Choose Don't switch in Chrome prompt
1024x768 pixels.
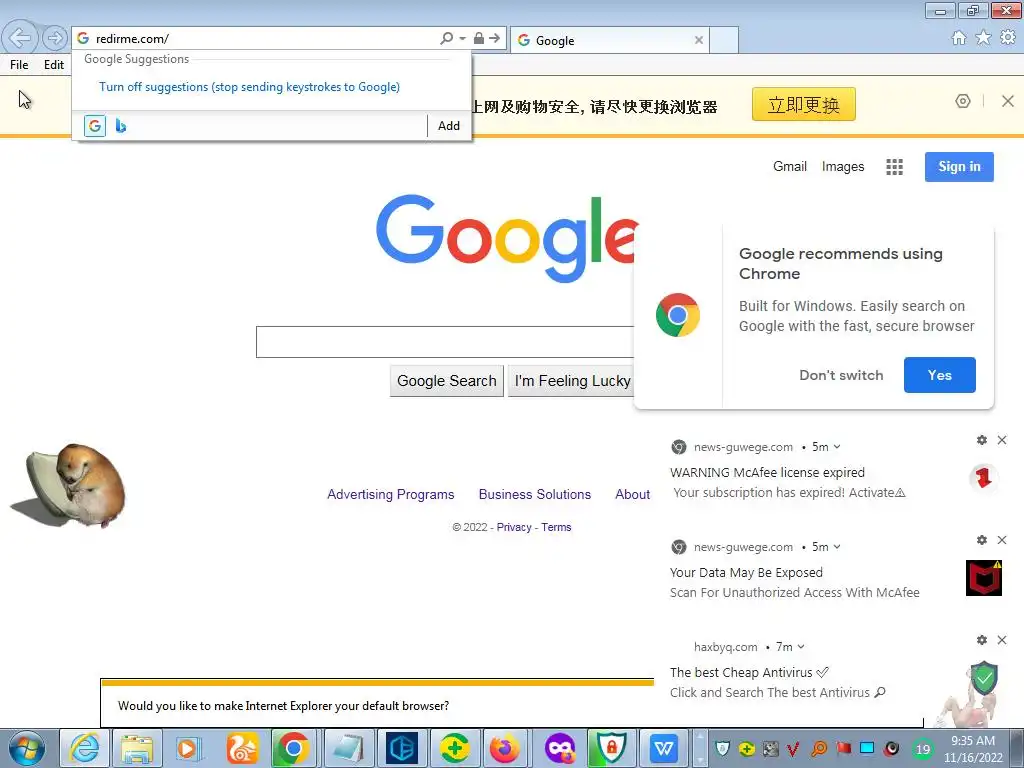coord(841,375)
